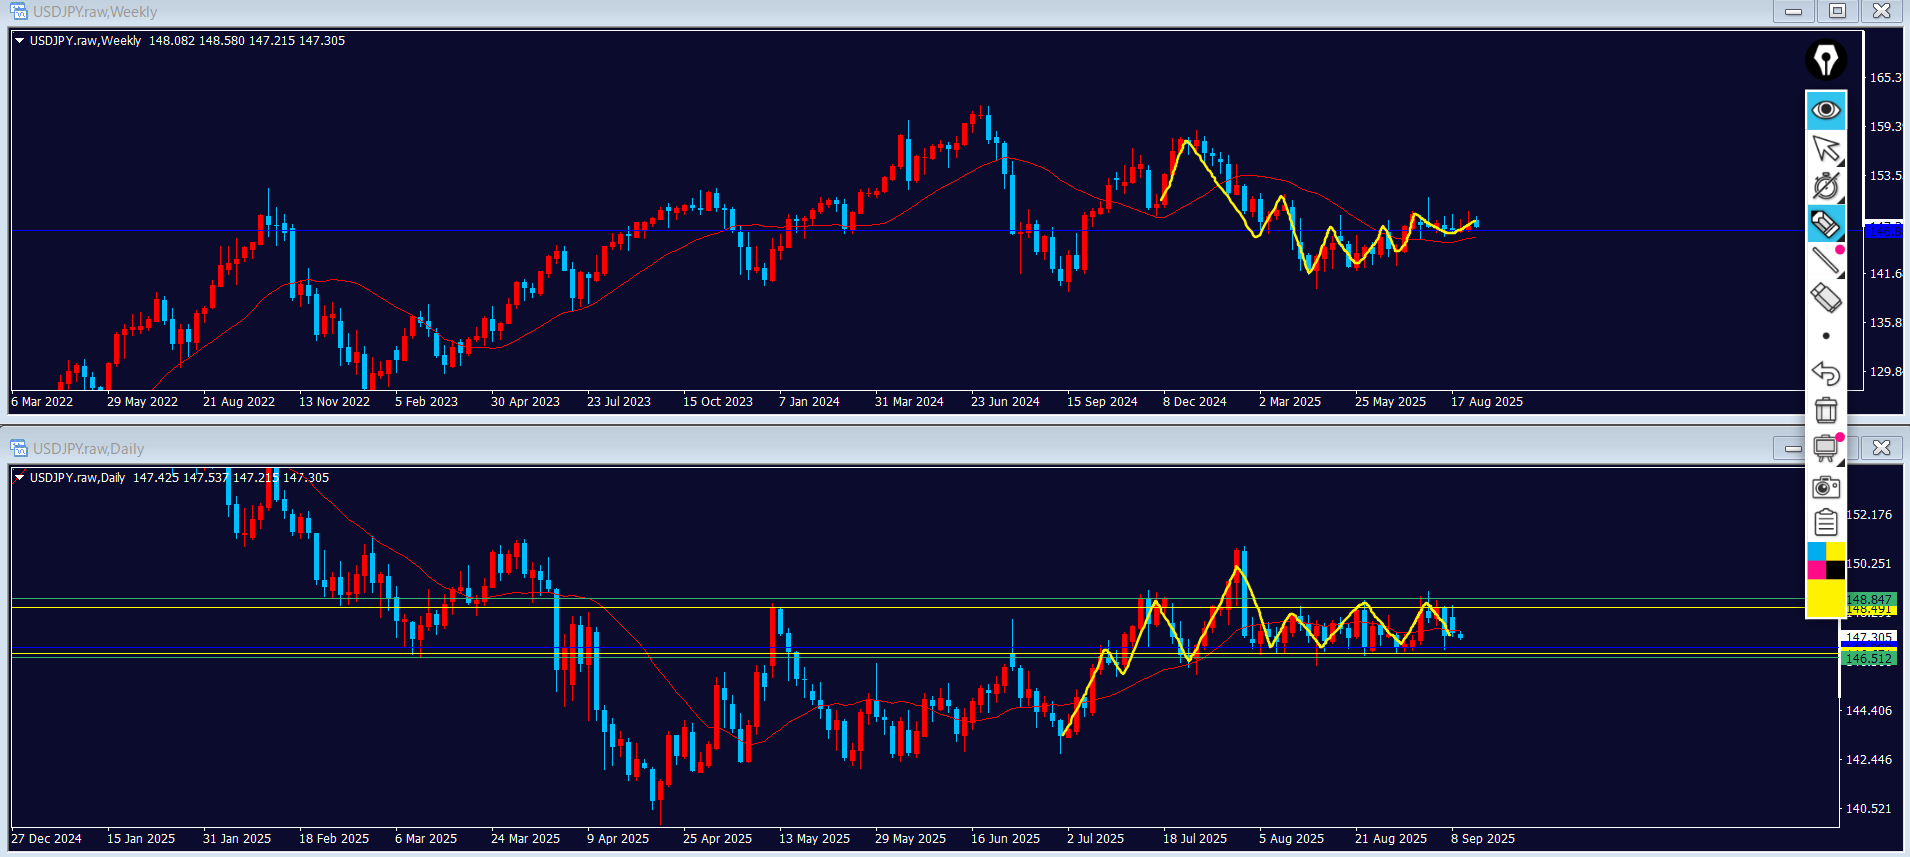Open the easel whiteboard tool
This screenshot has width=1910, height=857.
click(1826, 448)
